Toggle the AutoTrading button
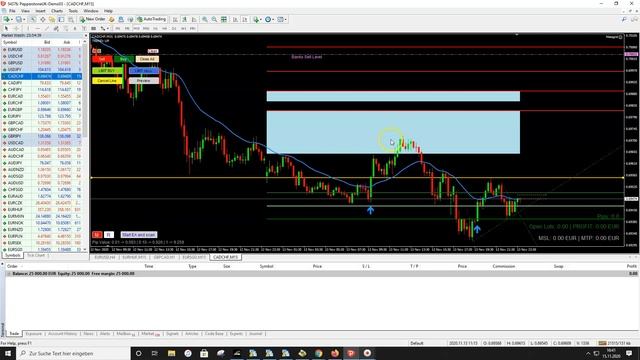The height and width of the screenshot is (360, 640). click(x=152, y=19)
